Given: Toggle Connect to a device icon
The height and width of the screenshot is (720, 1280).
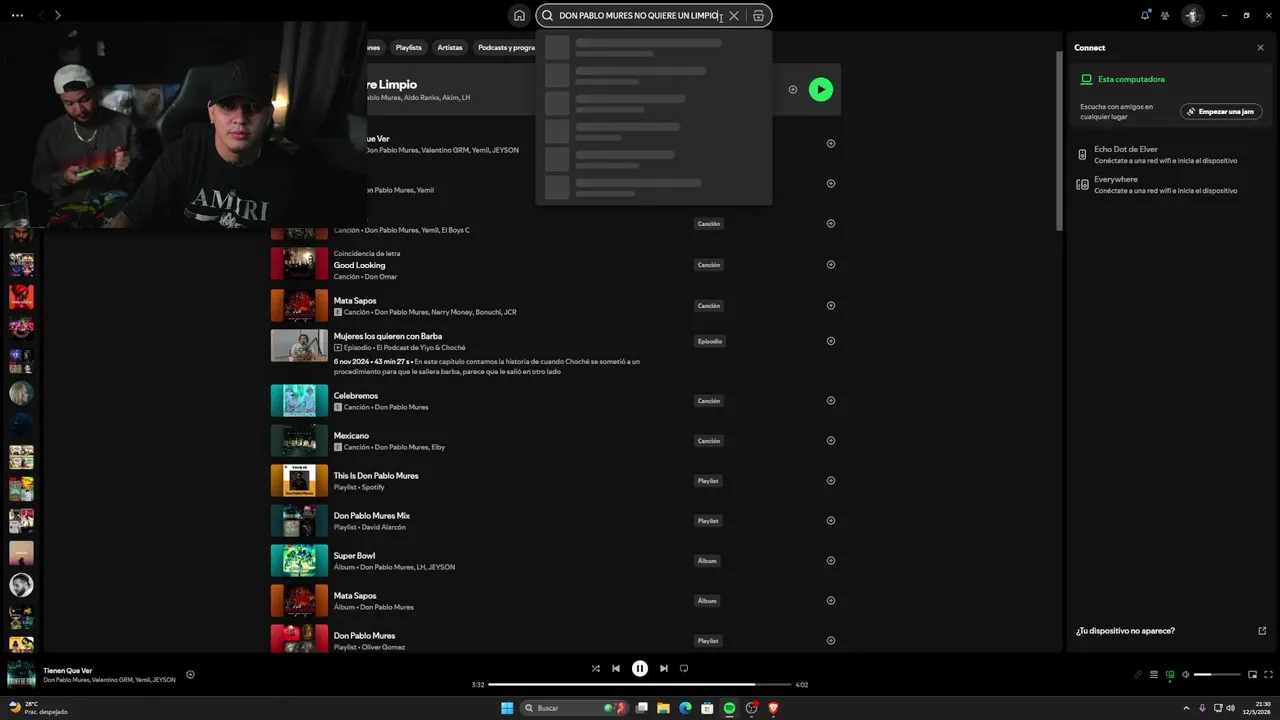Looking at the screenshot, I should (x=1170, y=675).
